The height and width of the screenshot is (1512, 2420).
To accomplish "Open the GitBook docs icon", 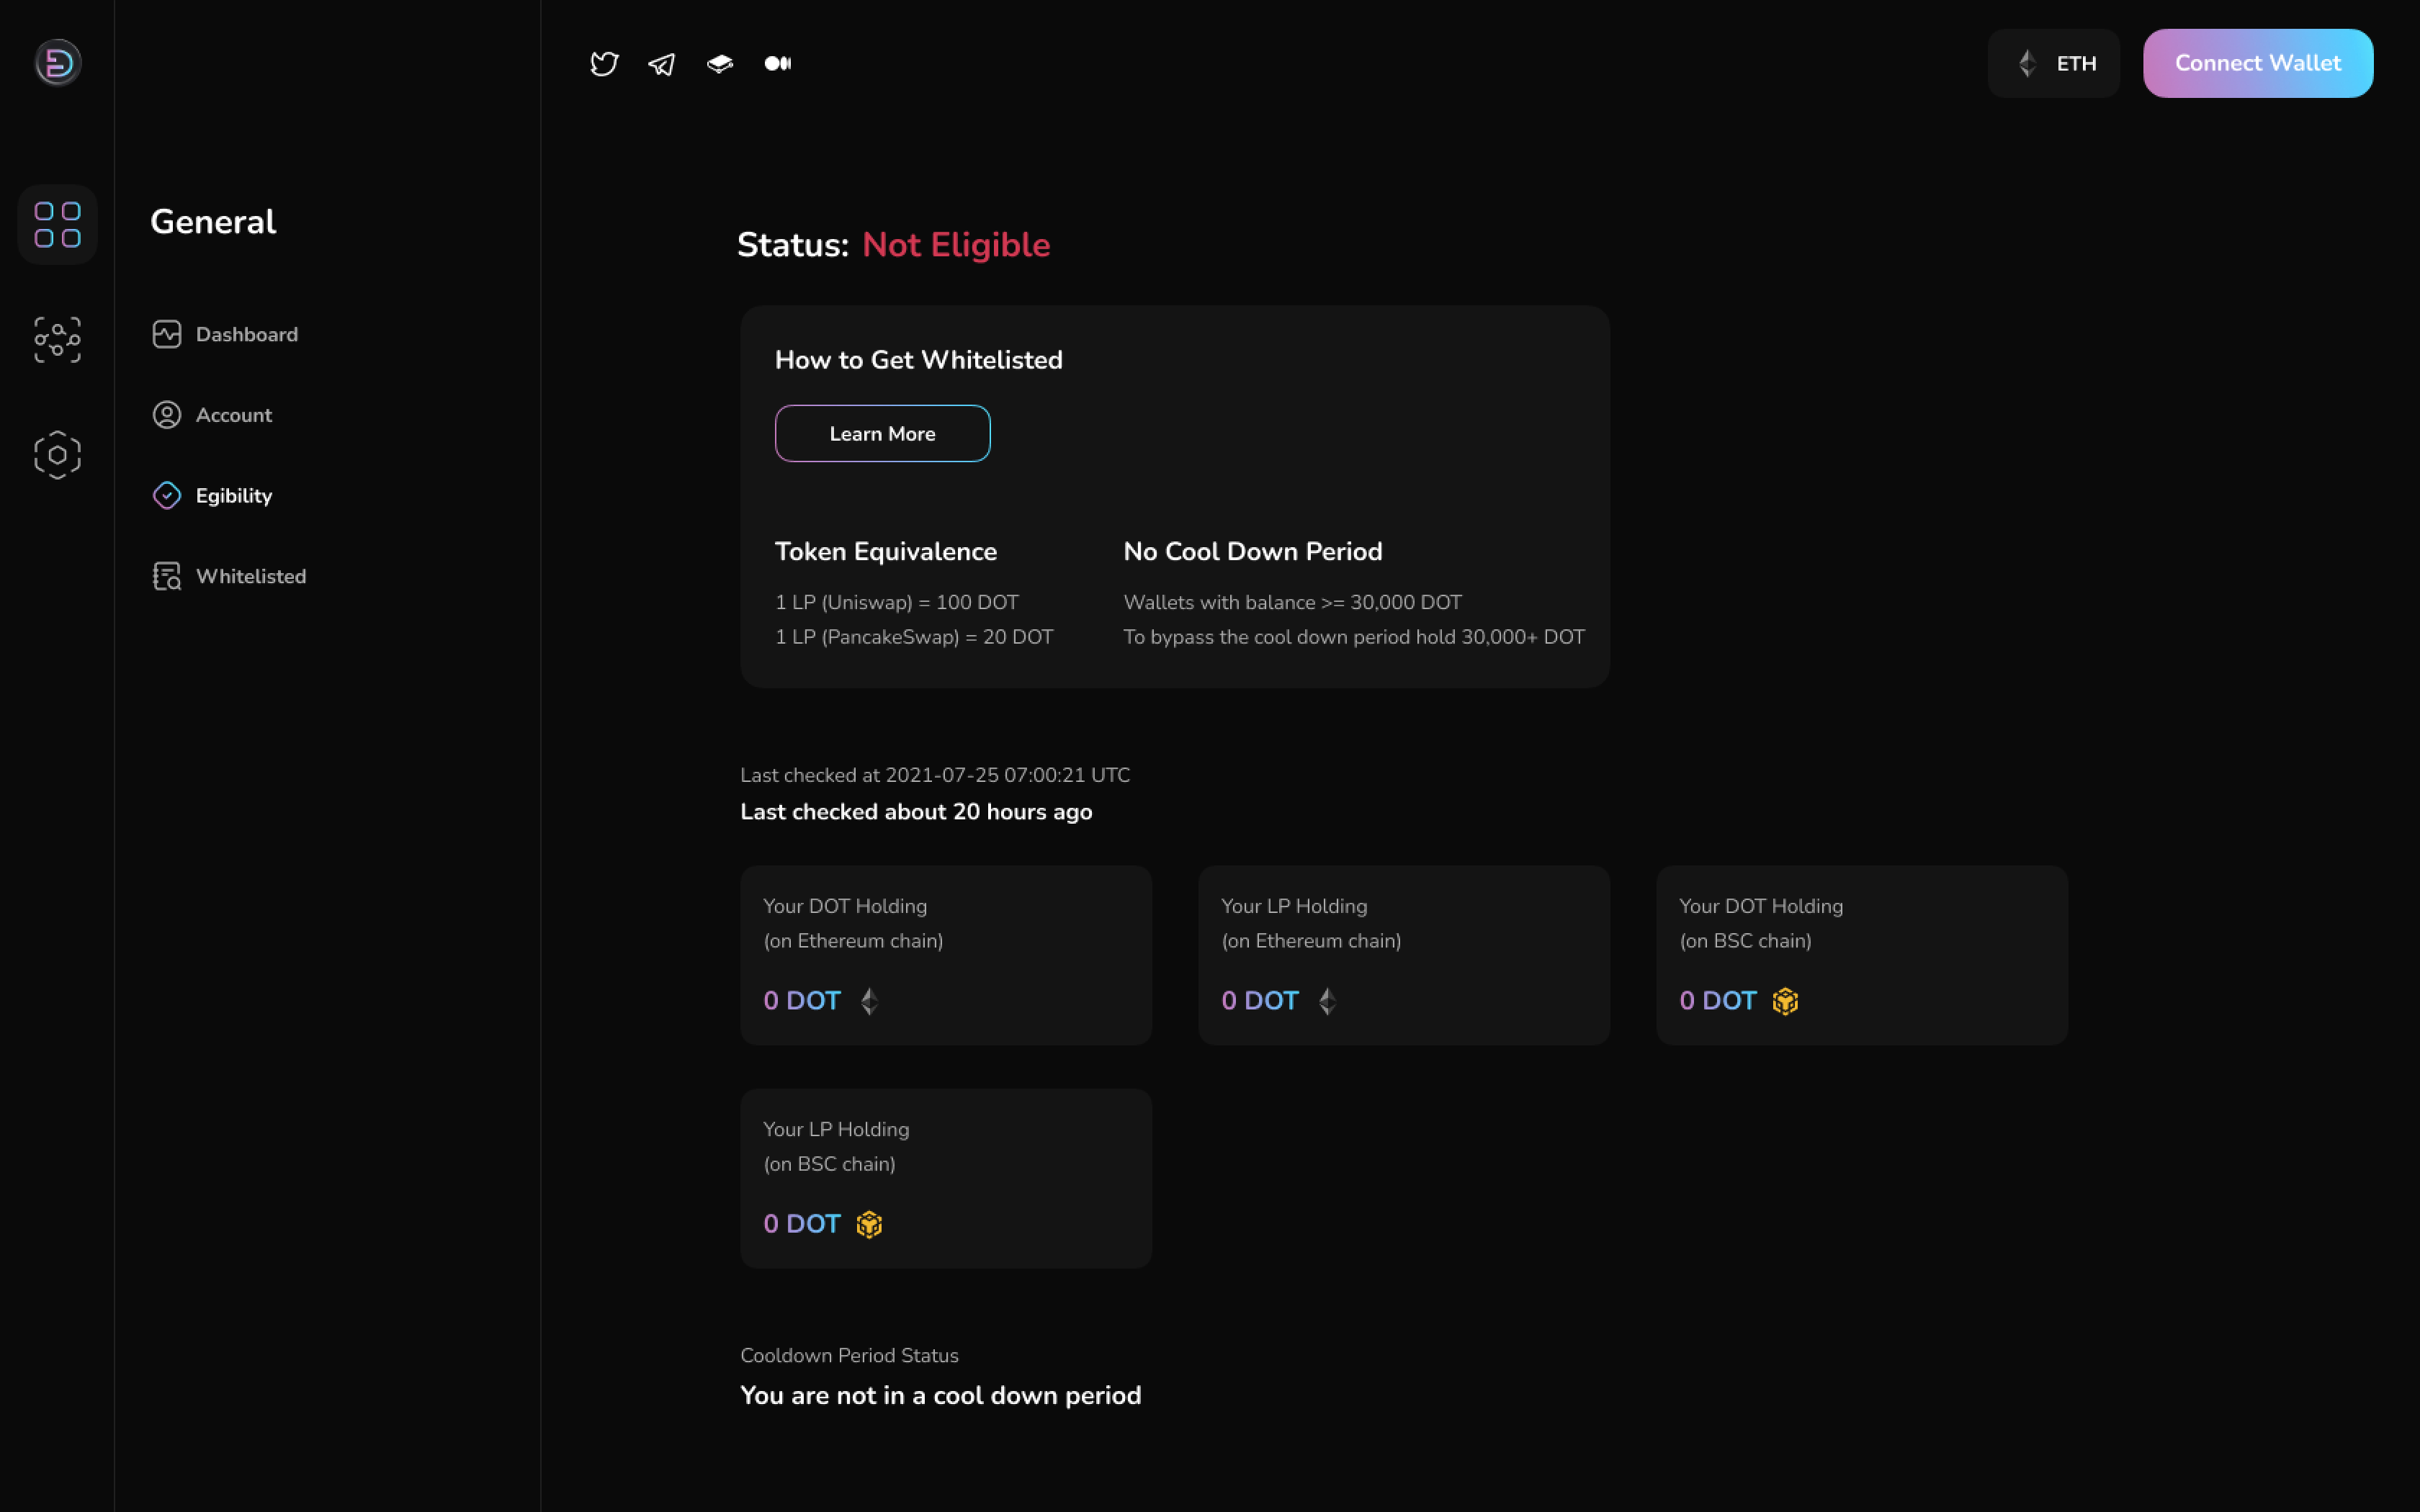I will click(x=720, y=64).
